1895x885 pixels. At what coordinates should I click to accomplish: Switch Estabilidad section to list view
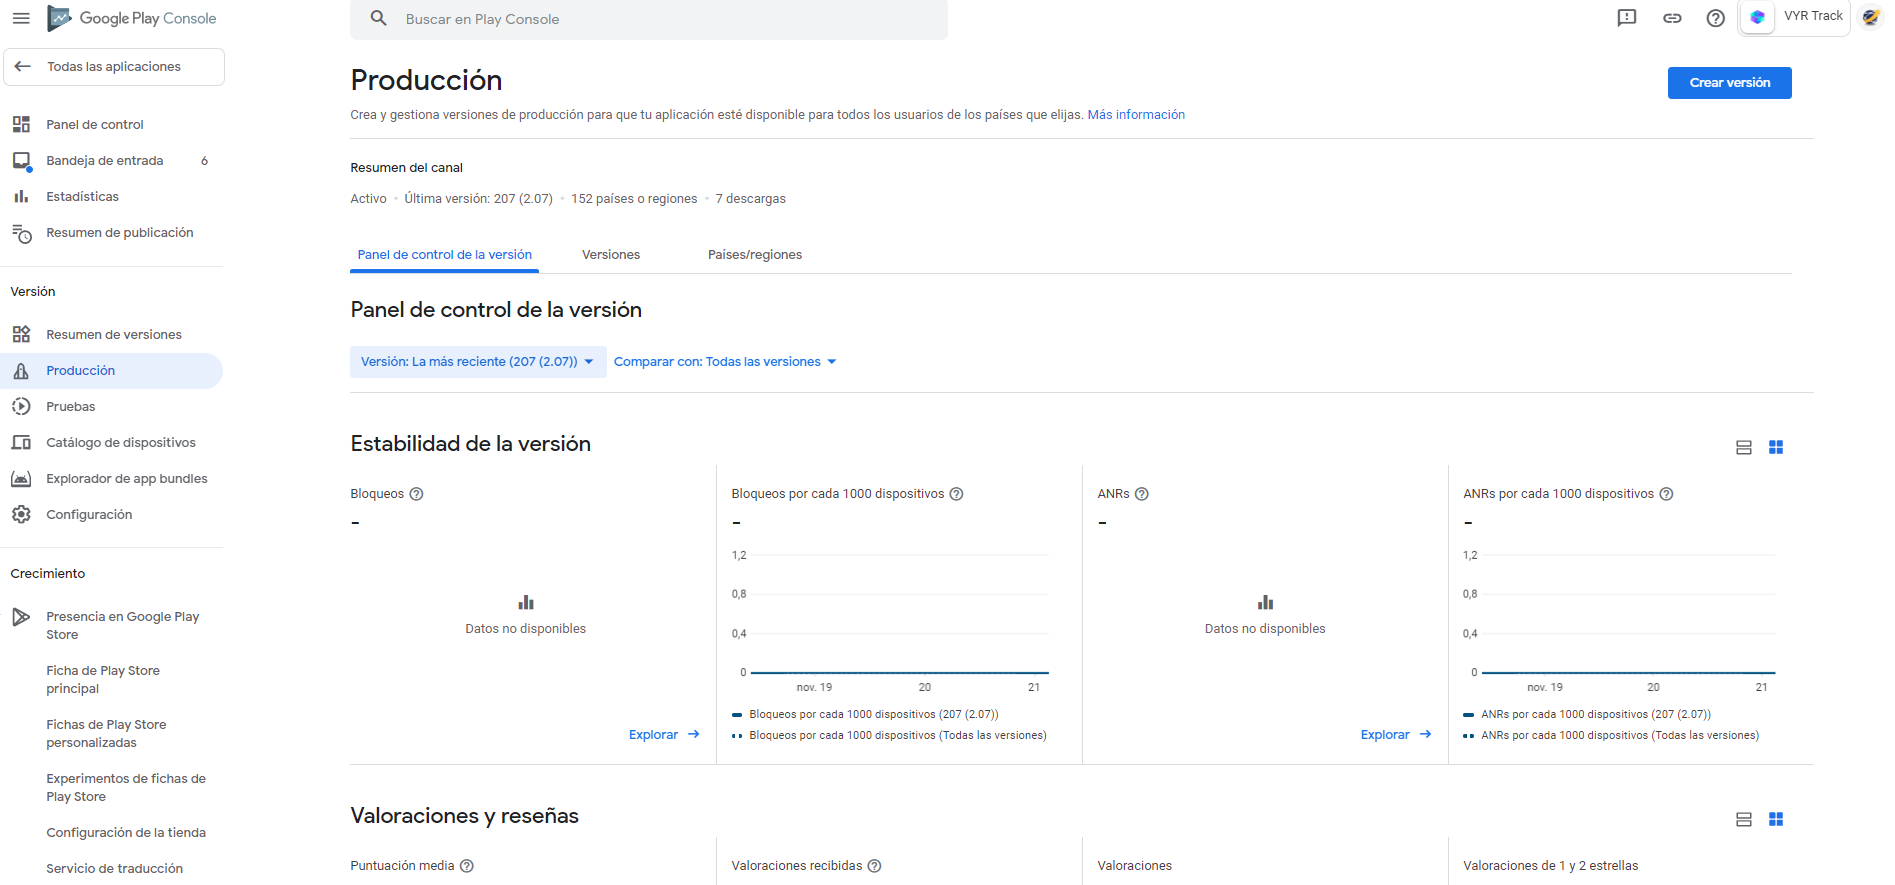[x=1744, y=447]
